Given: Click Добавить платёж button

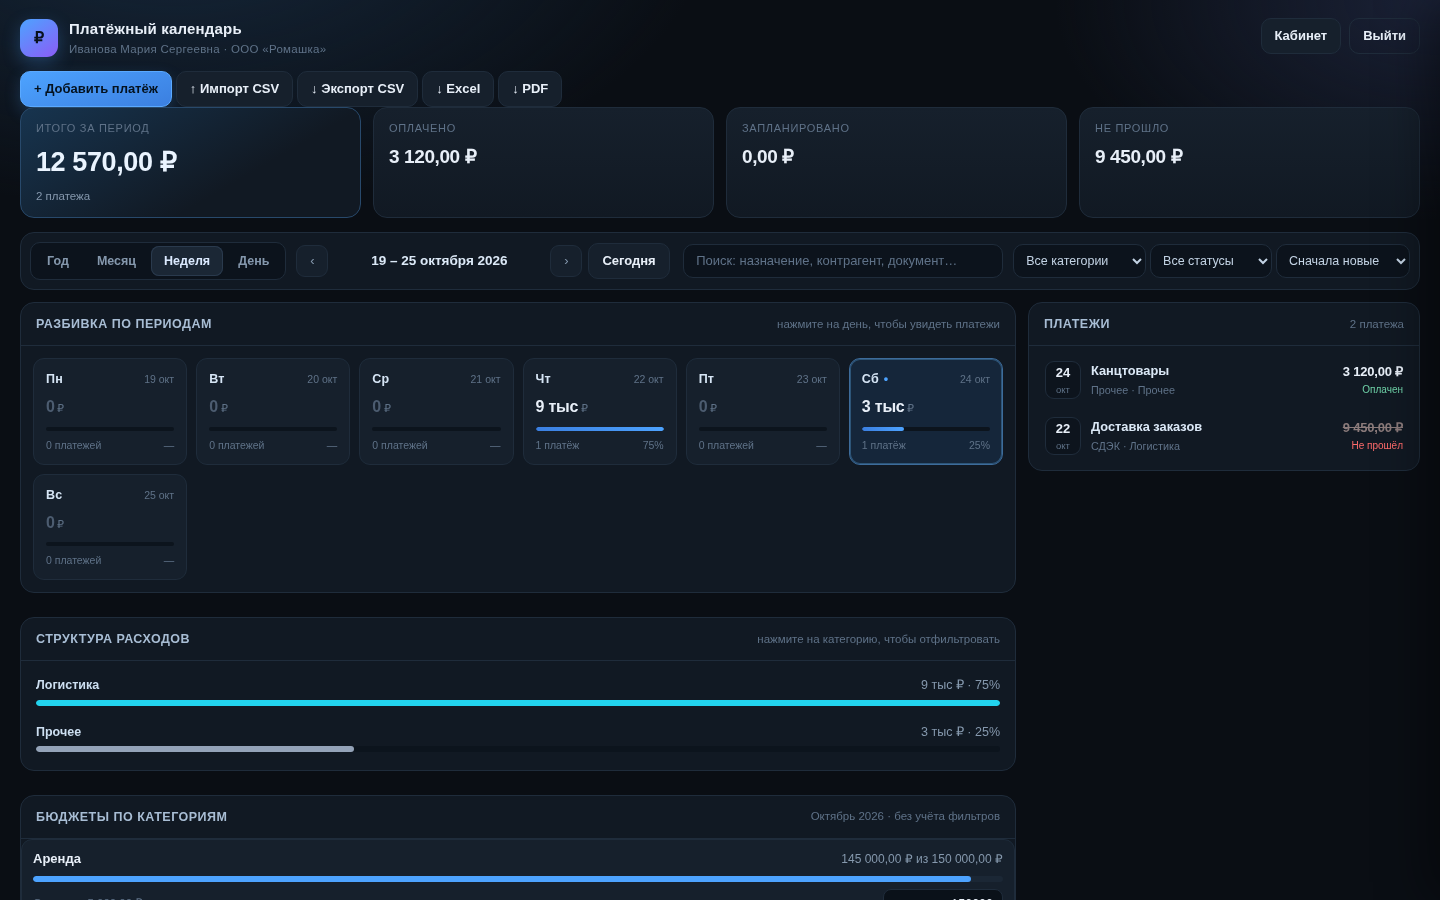Looking at the screenshot, I should (96, 89).
